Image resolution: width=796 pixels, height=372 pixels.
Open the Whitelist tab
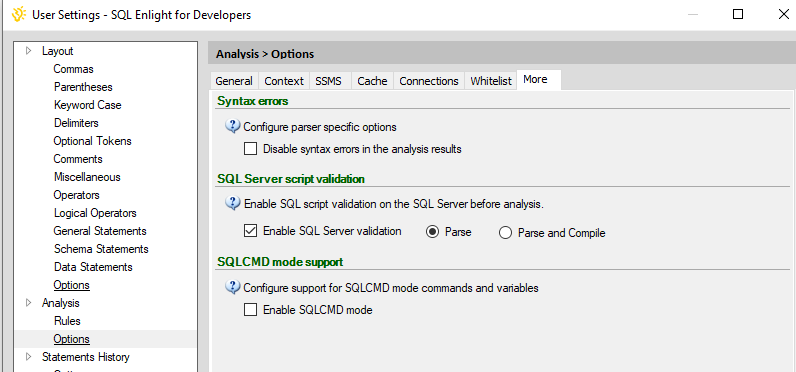tap(491, 81)
